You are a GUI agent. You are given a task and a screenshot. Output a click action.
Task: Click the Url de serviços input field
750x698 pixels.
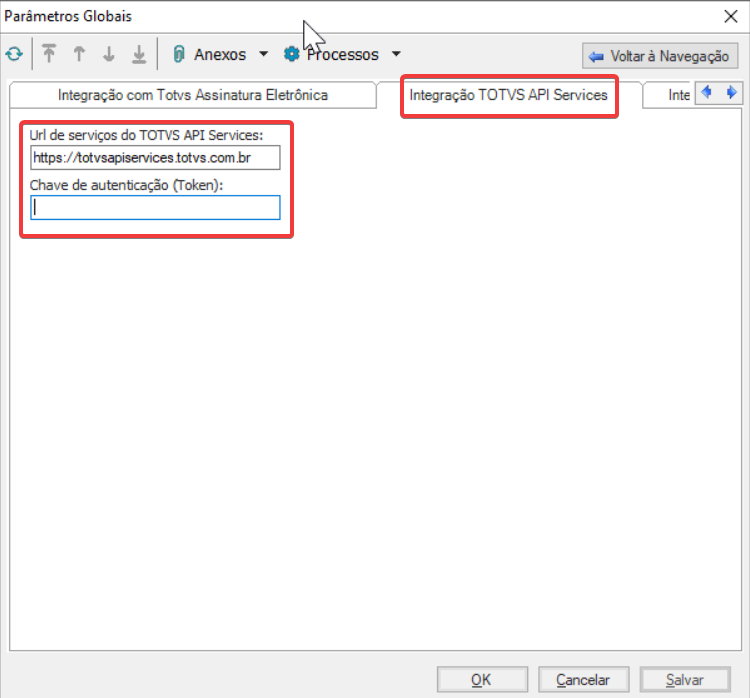coord(155,158)
